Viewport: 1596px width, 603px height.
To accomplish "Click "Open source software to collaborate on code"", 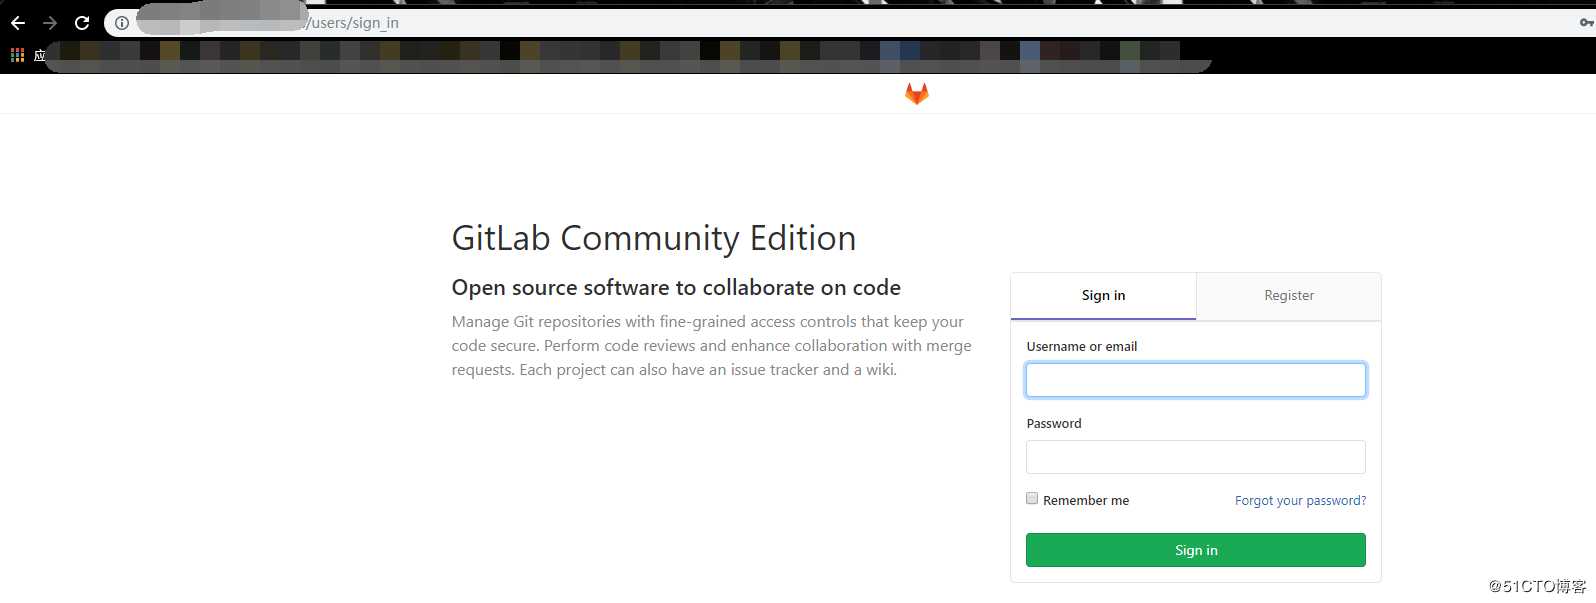I will (x=676, y=288).
